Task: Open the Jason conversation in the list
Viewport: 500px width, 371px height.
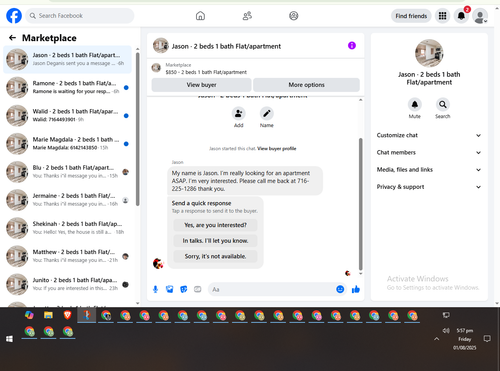Action: [x=67, y=59]
